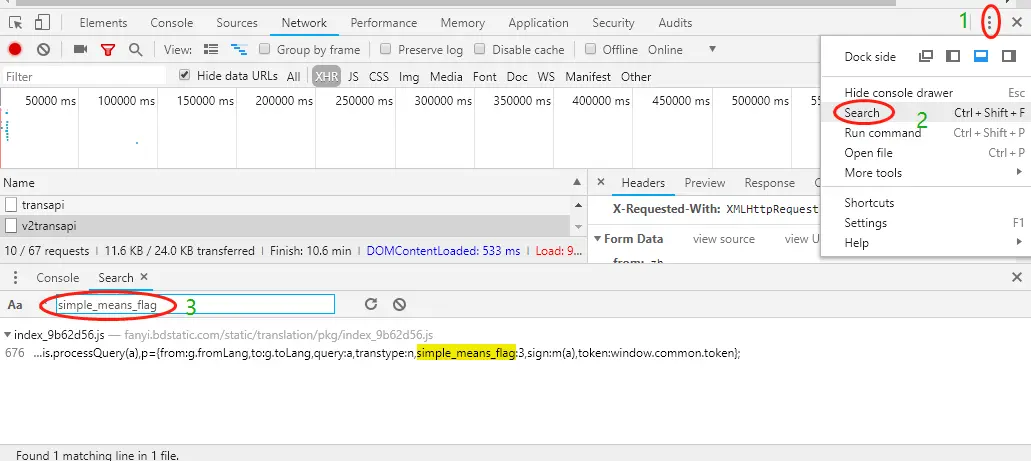The height and width of the screenshot is (461, 1031).
Task: Clear the search results
Action: click(x=399, y=304)
